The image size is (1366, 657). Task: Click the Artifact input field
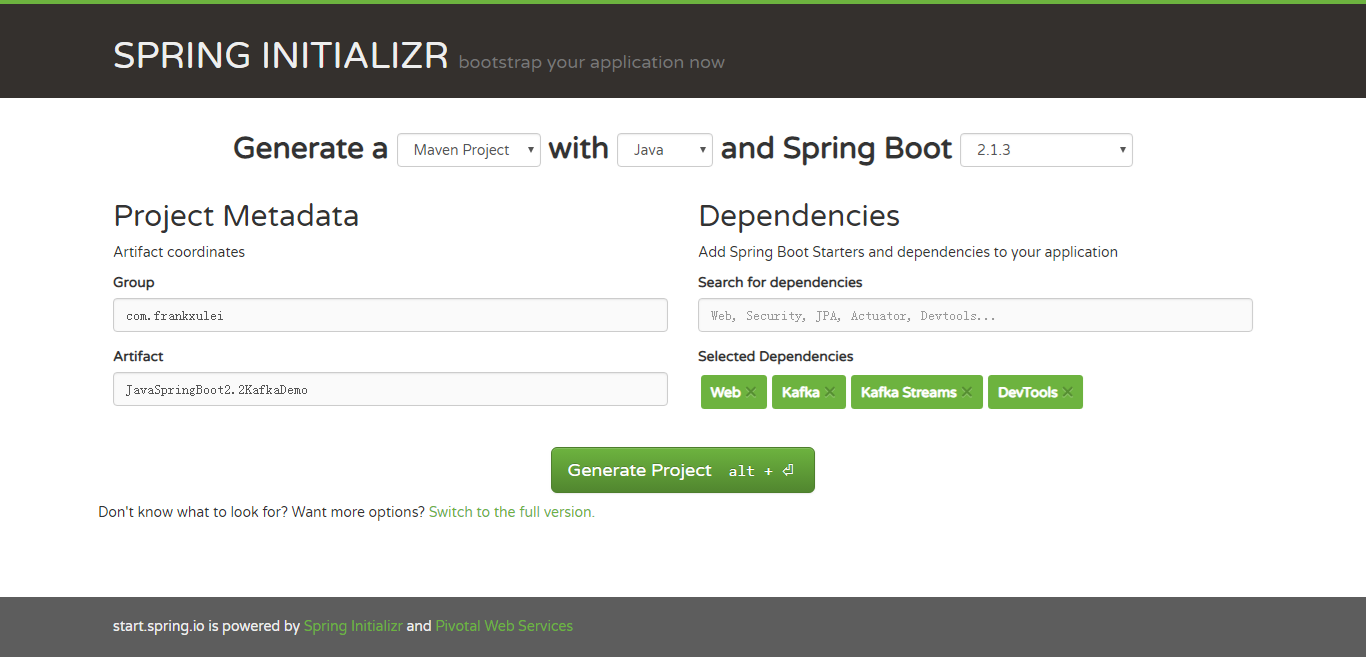(390, 389)
